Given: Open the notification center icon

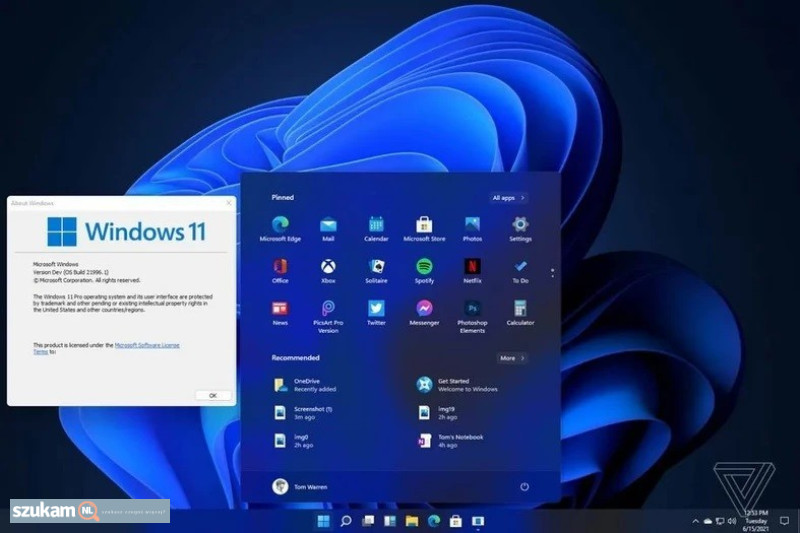Looking at the screenshot, I should 785,521.
